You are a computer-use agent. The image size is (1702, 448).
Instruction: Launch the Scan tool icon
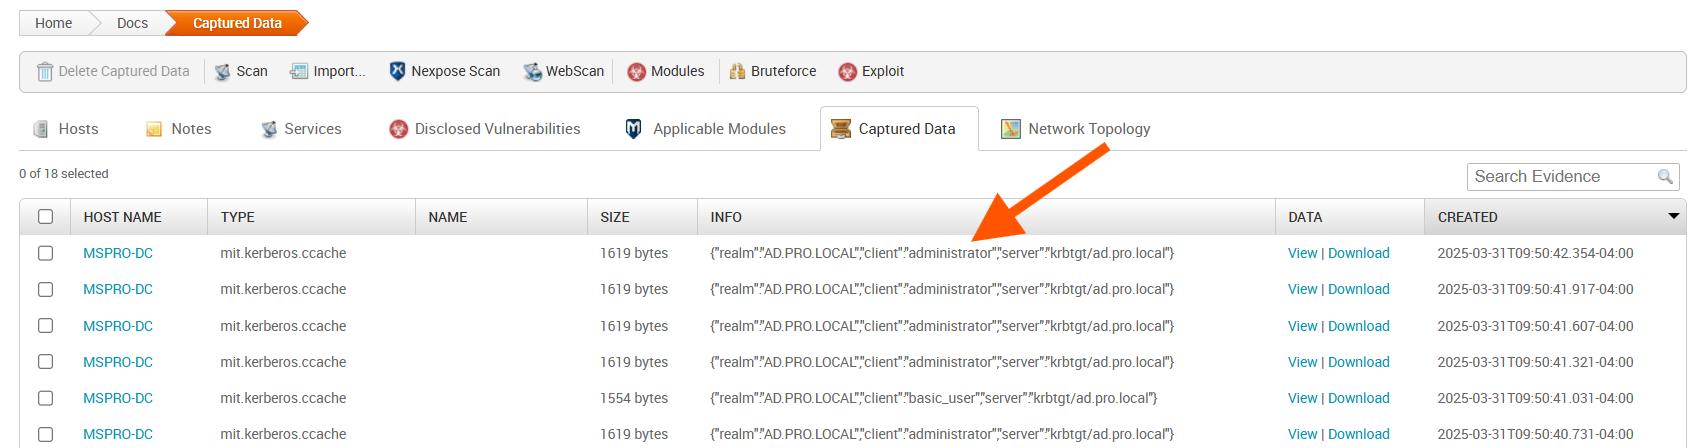[223, 72]
